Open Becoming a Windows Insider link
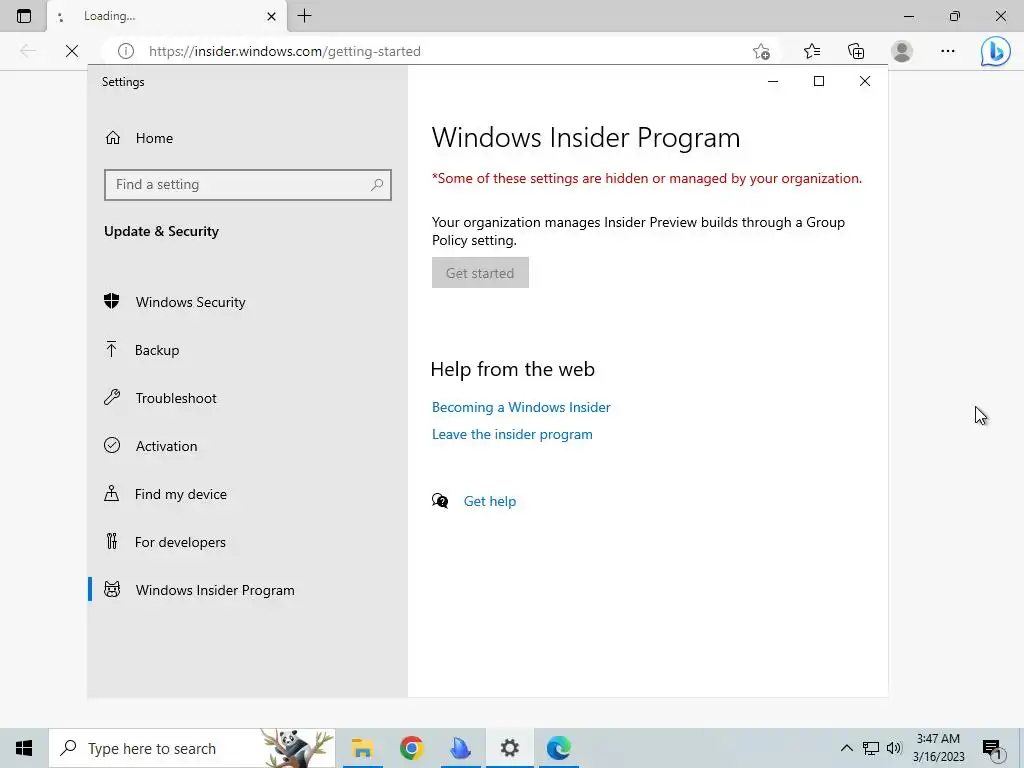 coord(521,407)
